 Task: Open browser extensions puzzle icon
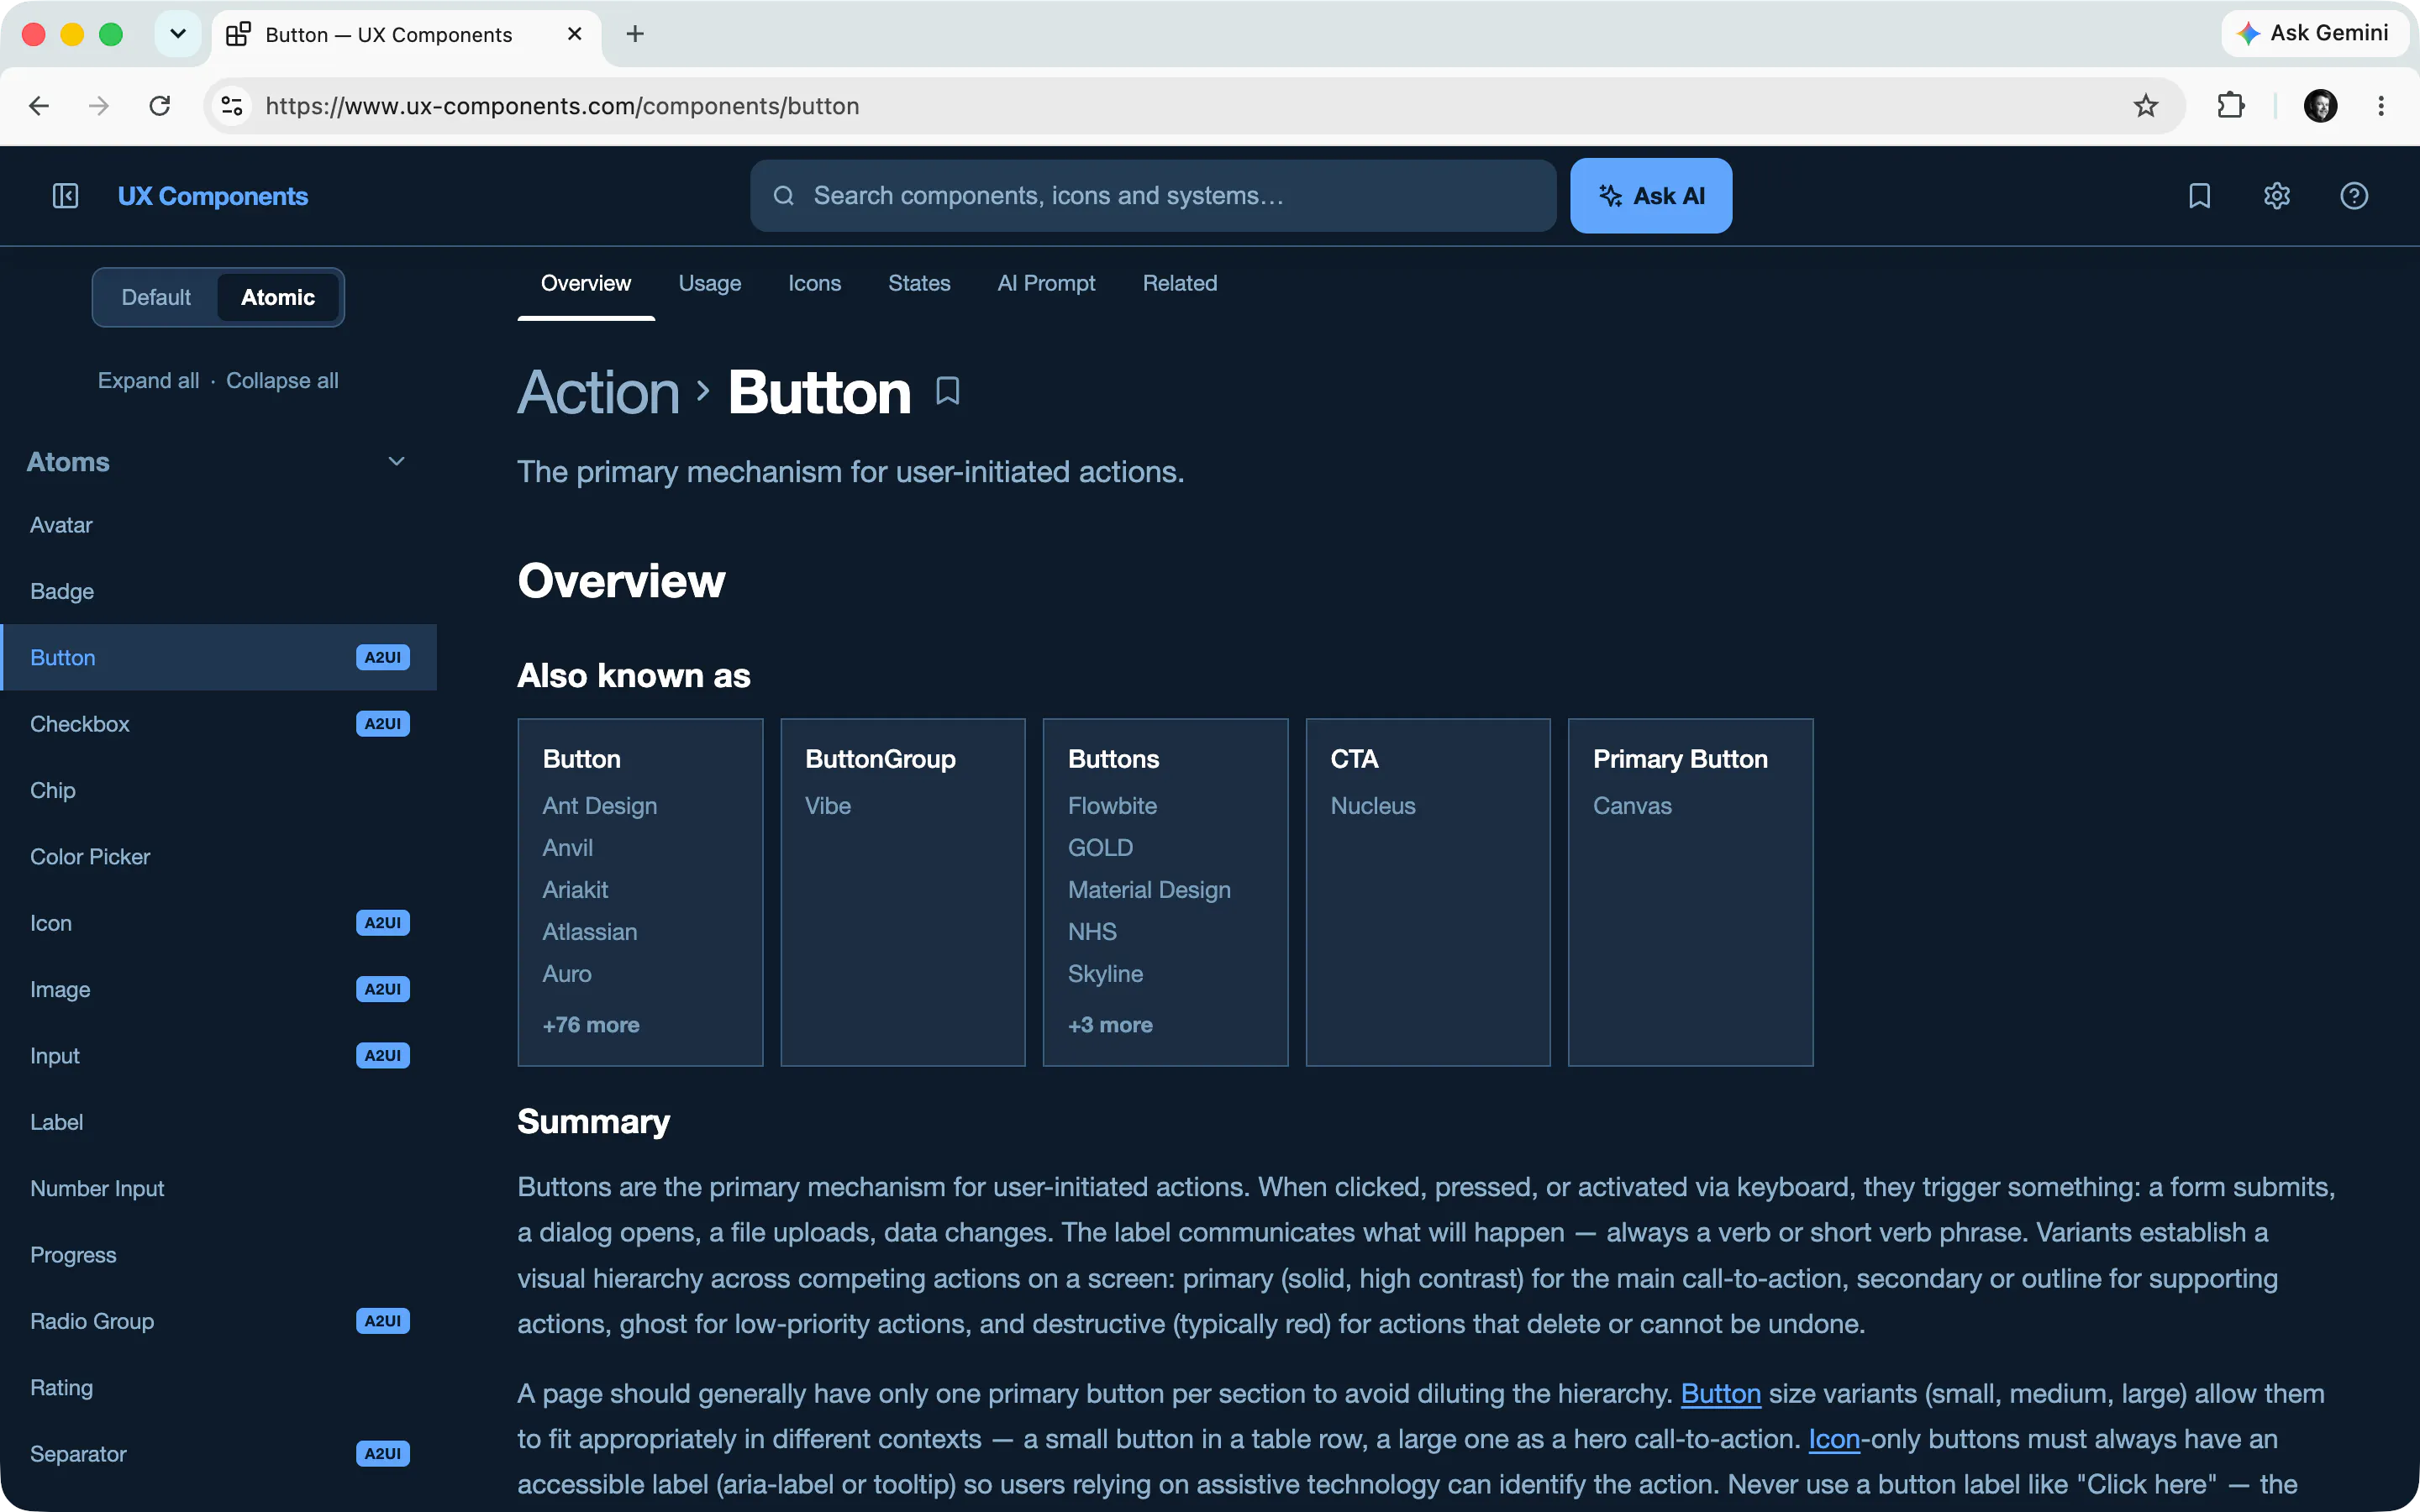tap(2230, 106)
